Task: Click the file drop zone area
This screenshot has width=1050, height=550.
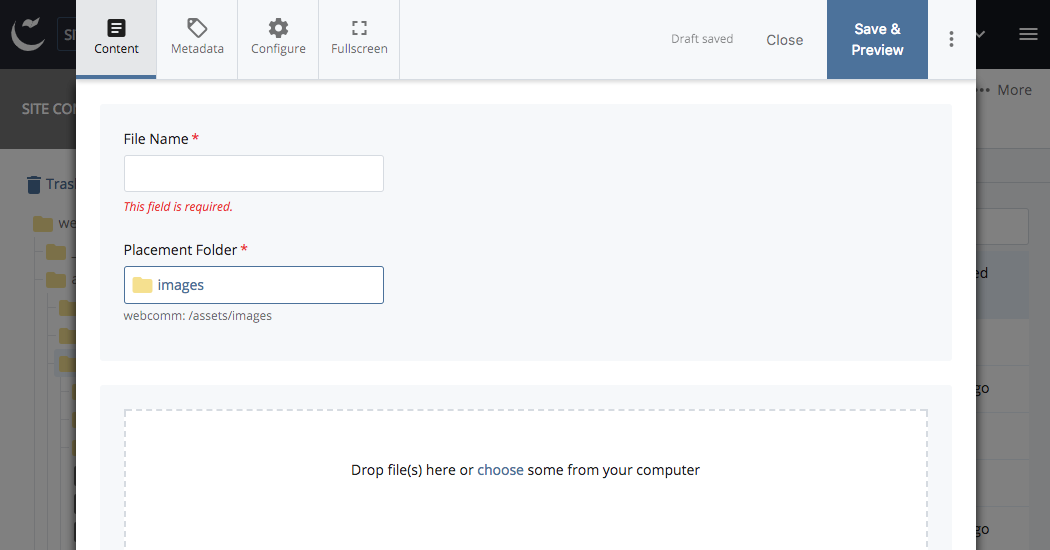Action: tap(526, 480)
